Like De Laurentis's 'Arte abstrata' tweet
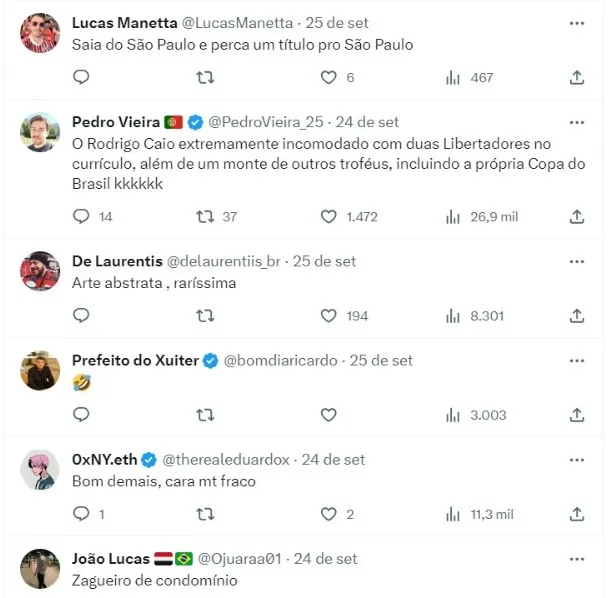 click(329, 316)
